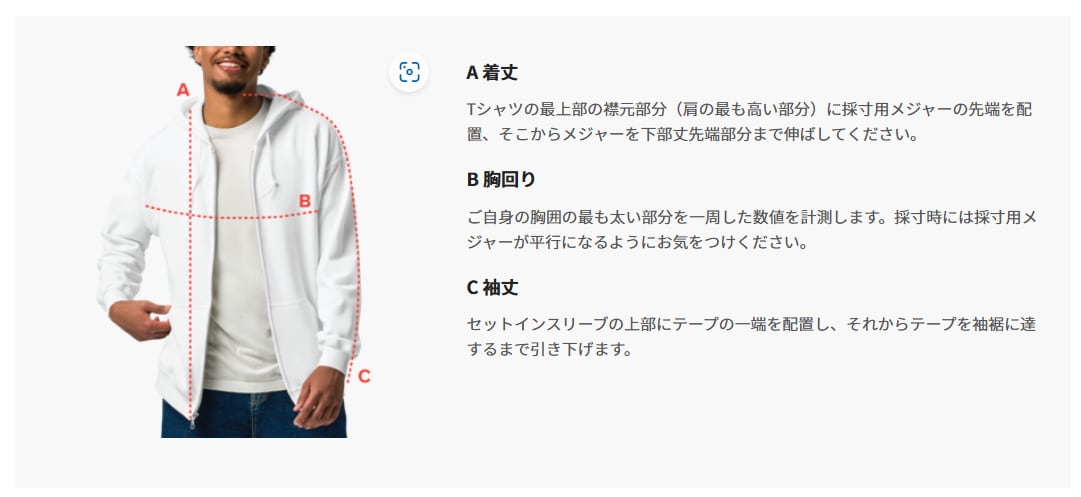Click the hoodie zipper pull at bottom

[192, 420]
